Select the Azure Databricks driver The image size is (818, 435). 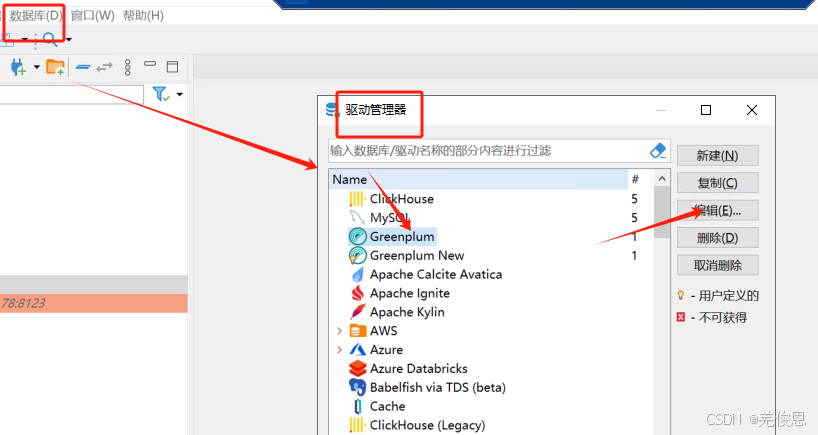click(x=418, y=368)
